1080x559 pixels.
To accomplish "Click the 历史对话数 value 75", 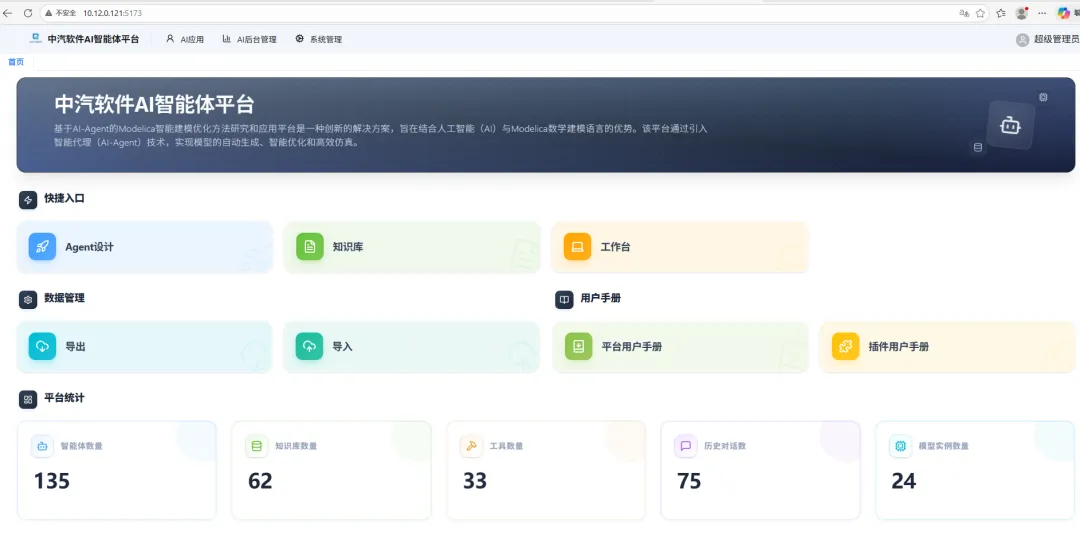I will [x=689, y=481].
